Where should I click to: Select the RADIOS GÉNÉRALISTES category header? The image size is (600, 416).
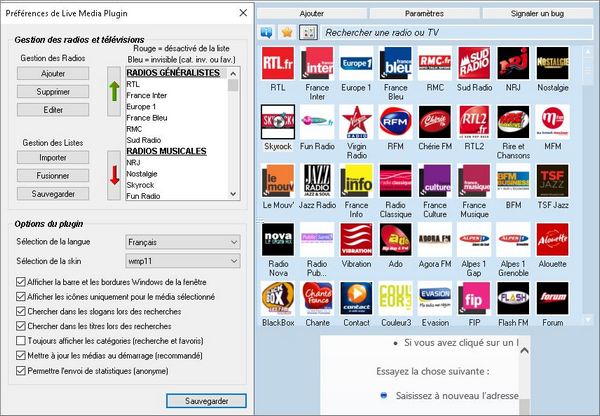(173, 73)
